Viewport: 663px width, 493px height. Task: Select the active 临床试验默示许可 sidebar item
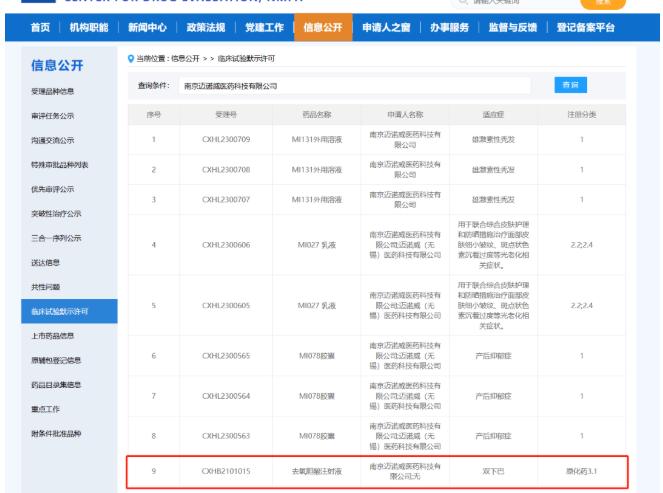click(69, 311)
